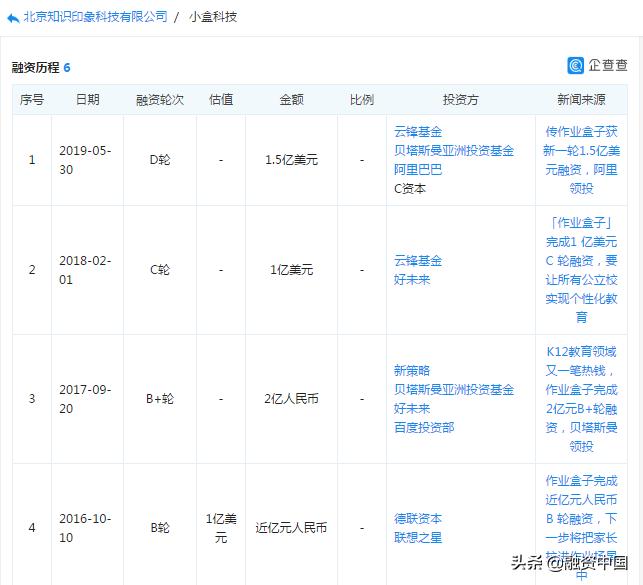This screenshot has width=643, height=585.
Task: Click the blue back arrow icon
Action: (13, 18)
